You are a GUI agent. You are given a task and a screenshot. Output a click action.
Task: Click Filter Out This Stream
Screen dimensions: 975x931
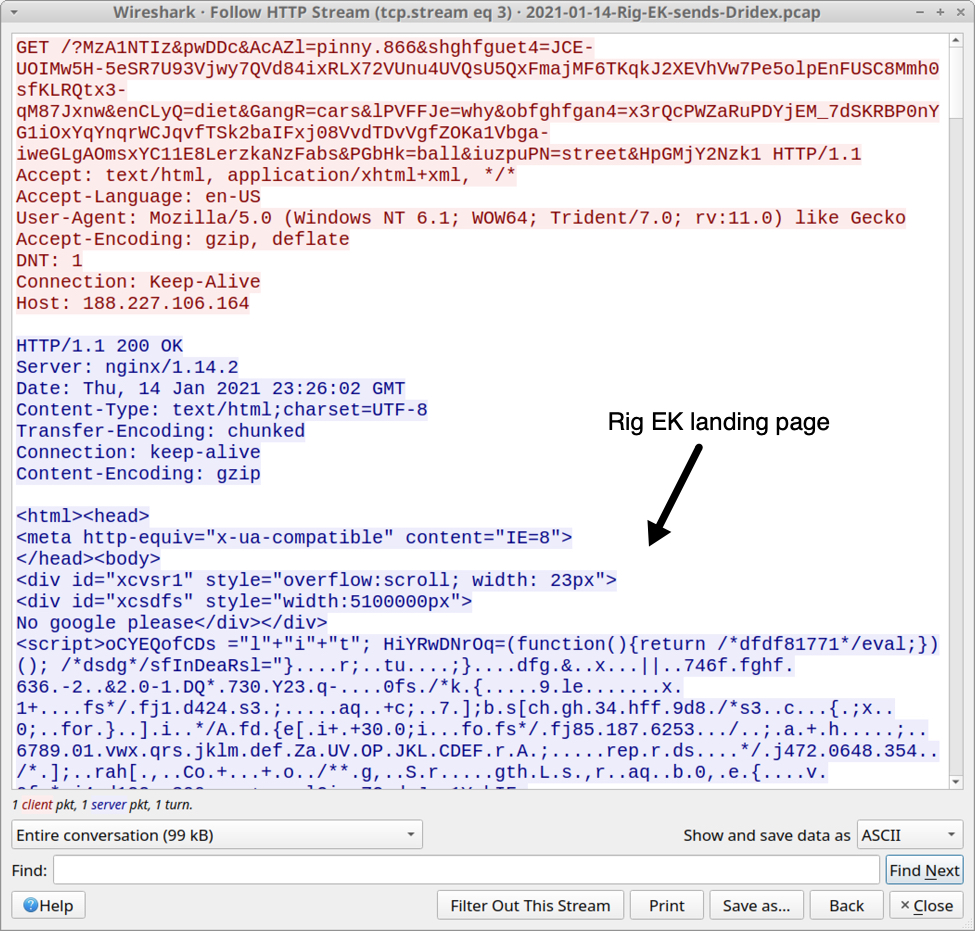pyautogui.click(x=530, y=906)
